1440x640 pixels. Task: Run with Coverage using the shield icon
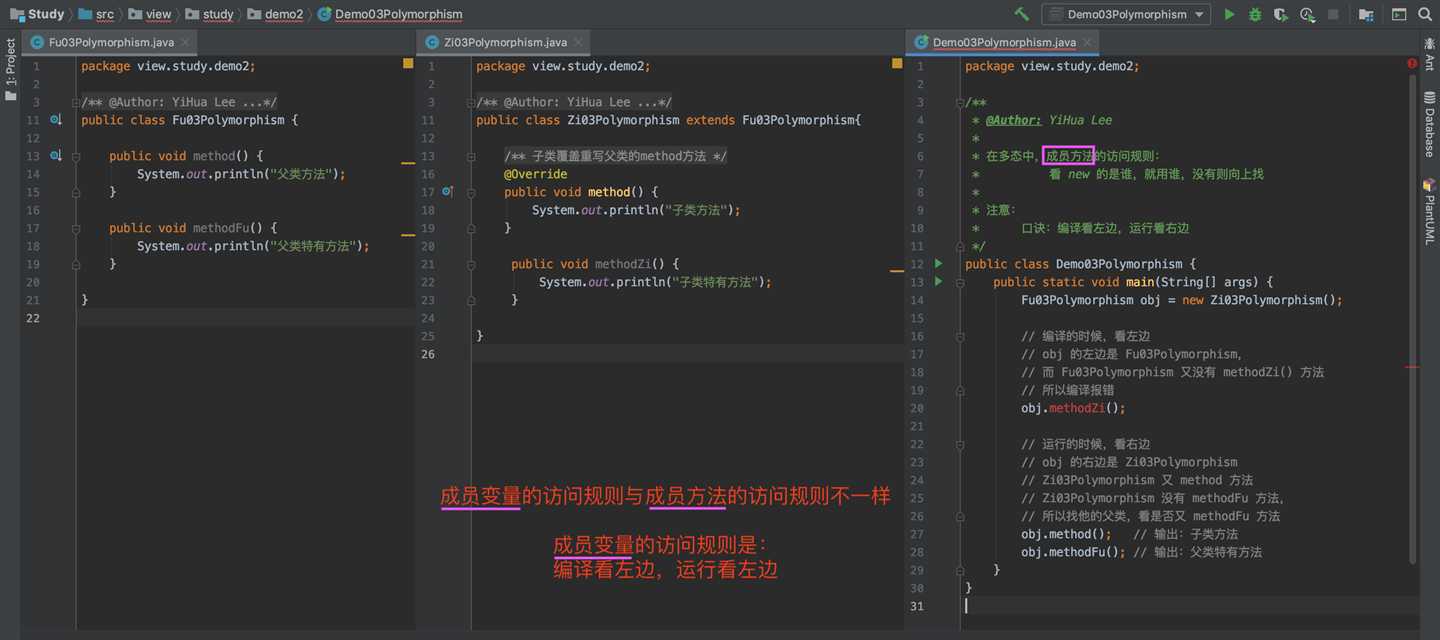pos(1280,14)
